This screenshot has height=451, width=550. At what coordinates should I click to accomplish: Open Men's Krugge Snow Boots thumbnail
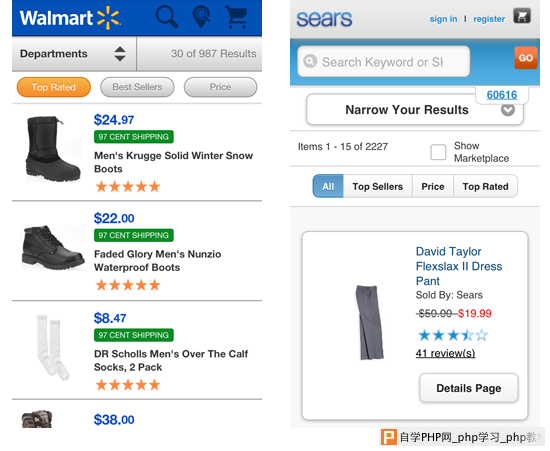click(53, 149)
